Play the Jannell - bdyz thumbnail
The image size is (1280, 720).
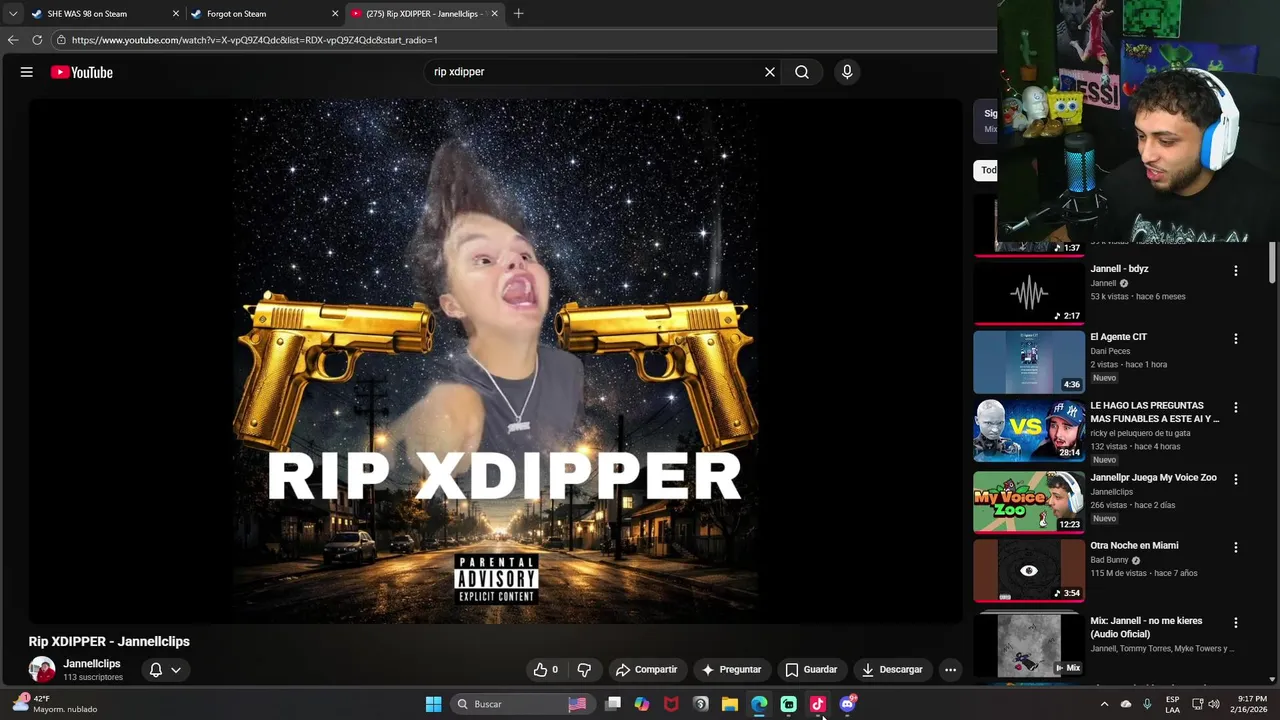(1029, 294)
